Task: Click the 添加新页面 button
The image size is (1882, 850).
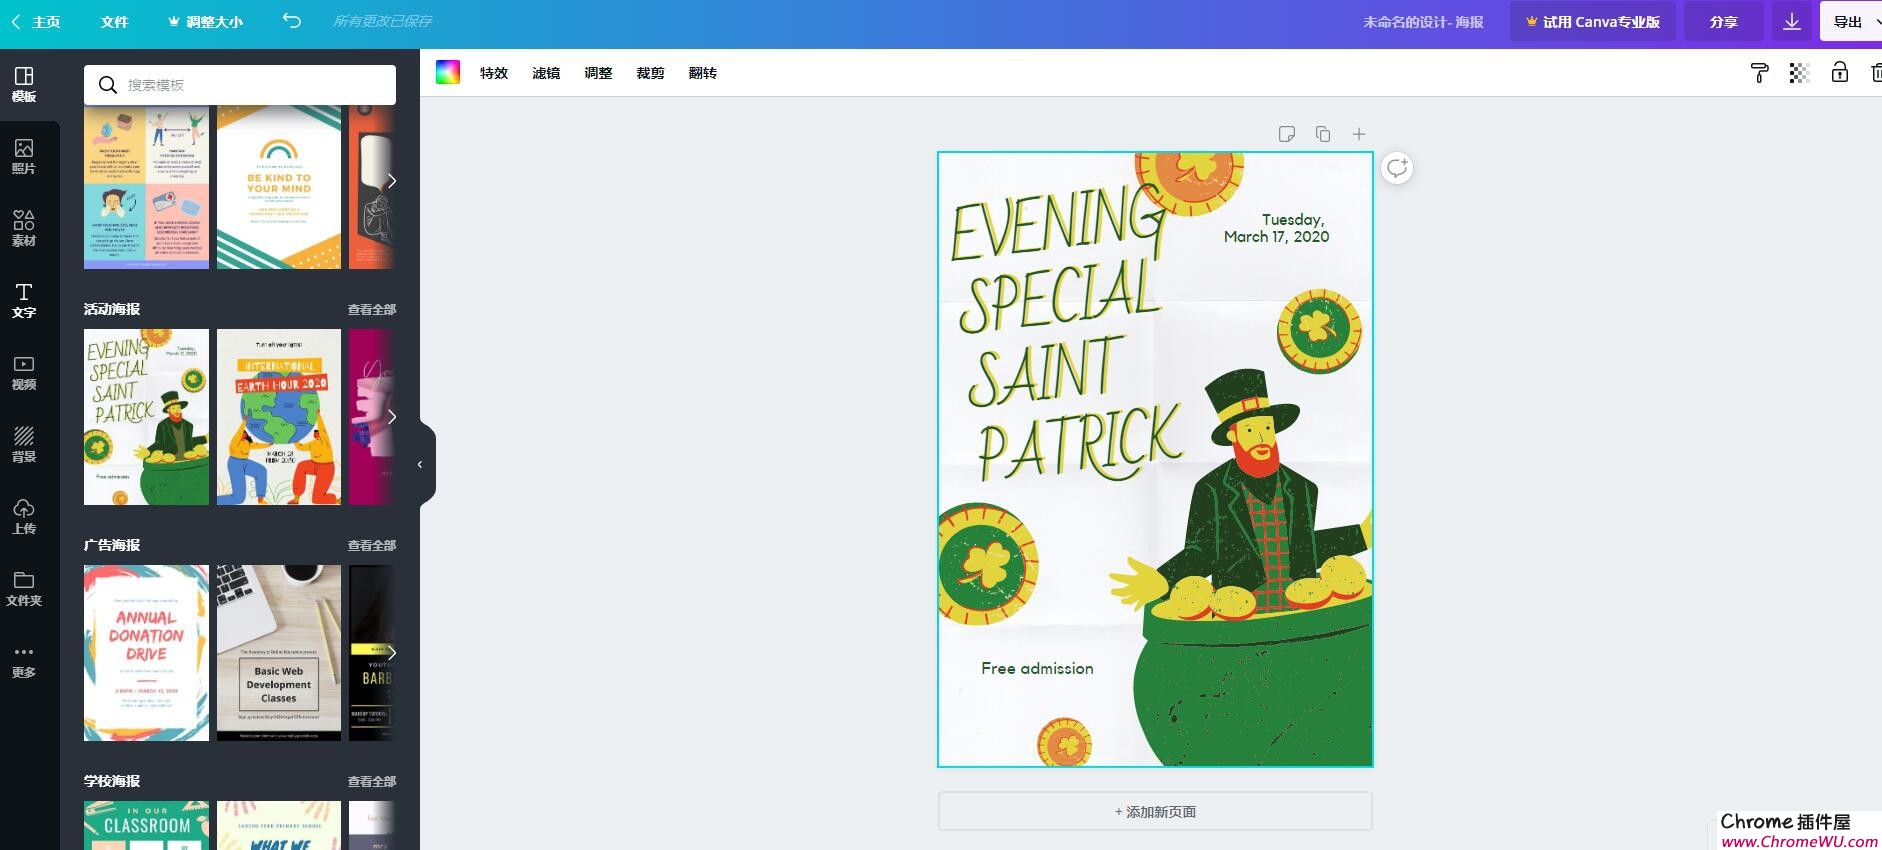Action: (x=1154, y=812)
